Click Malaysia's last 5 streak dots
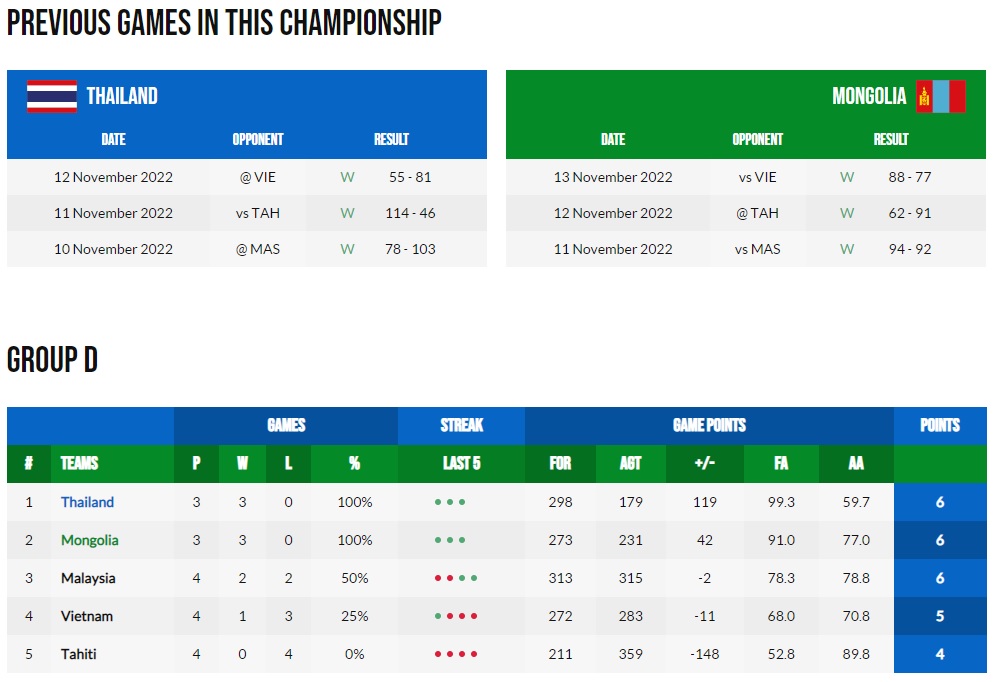The image size is (995, 682). [x=455, y=578]
